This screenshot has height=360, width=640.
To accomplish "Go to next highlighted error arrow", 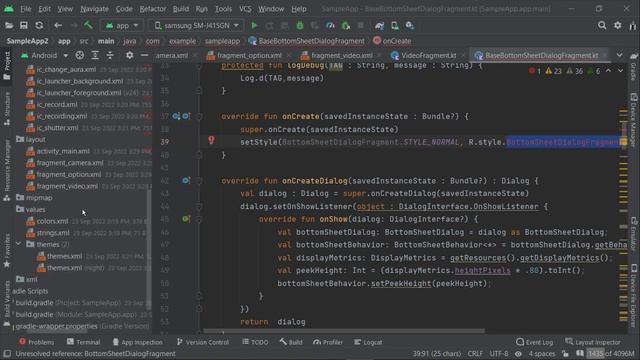I will pos(620,71).
